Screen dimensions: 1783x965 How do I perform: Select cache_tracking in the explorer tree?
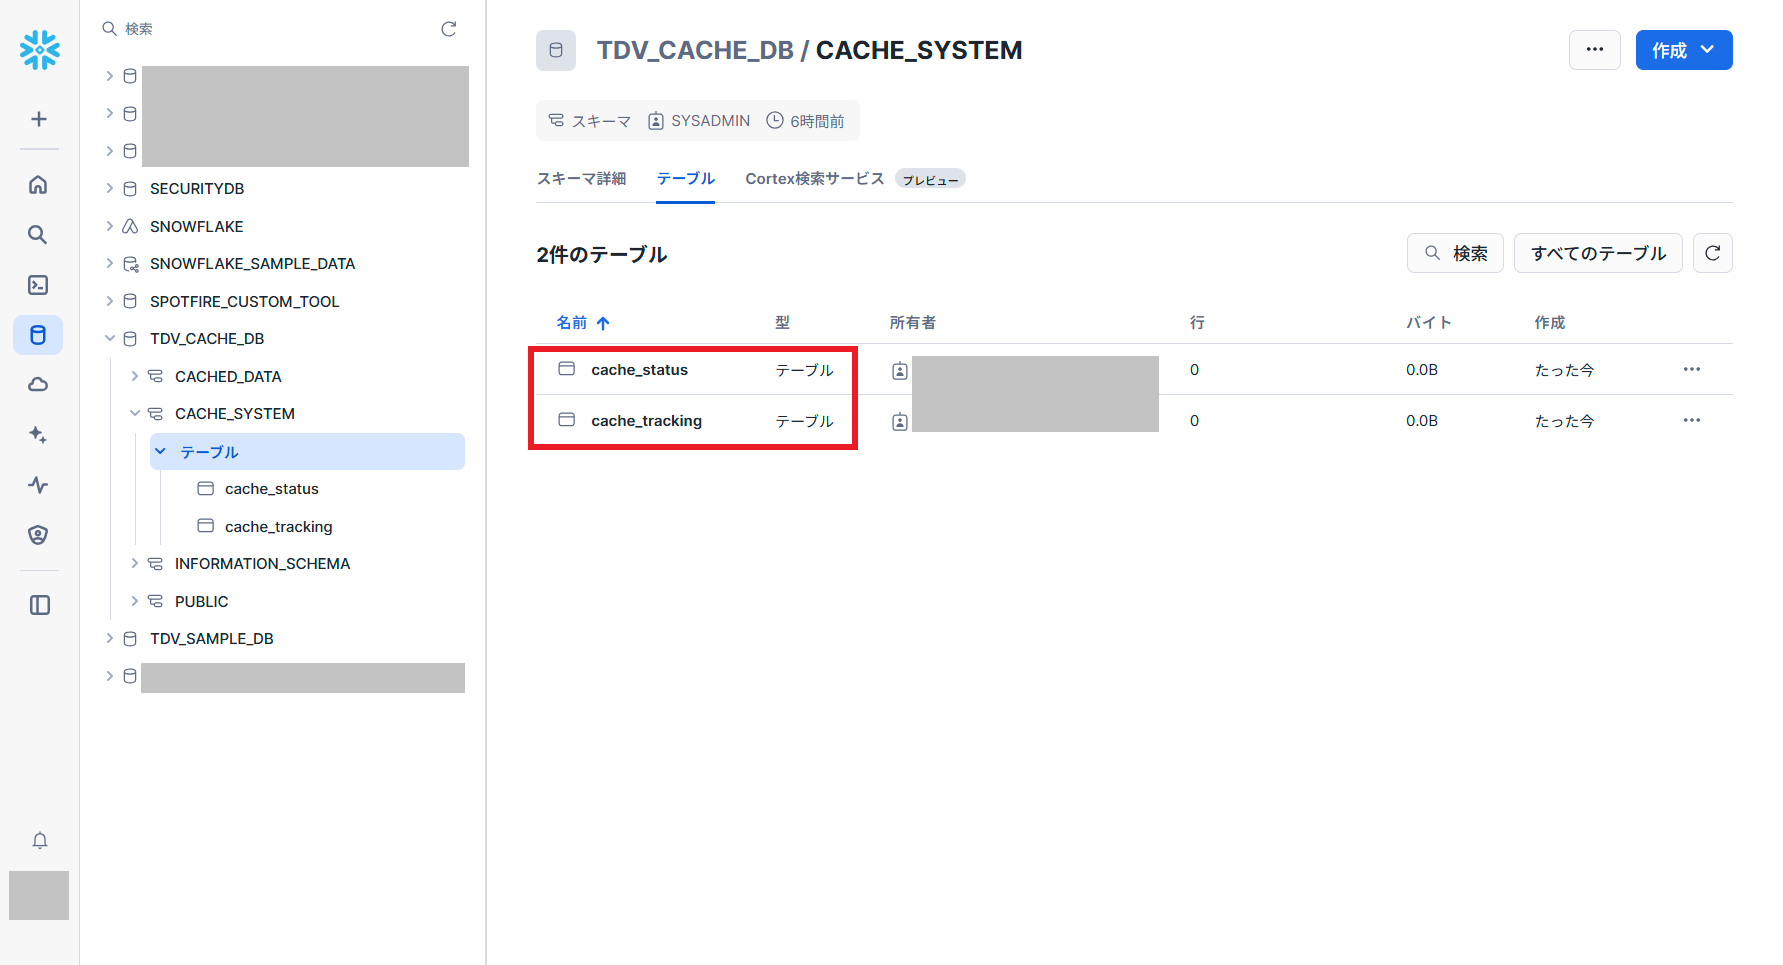click(279, 526)
